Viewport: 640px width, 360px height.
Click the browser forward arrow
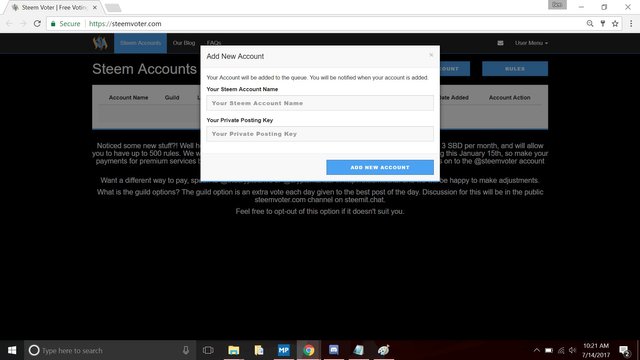(23, 24)
